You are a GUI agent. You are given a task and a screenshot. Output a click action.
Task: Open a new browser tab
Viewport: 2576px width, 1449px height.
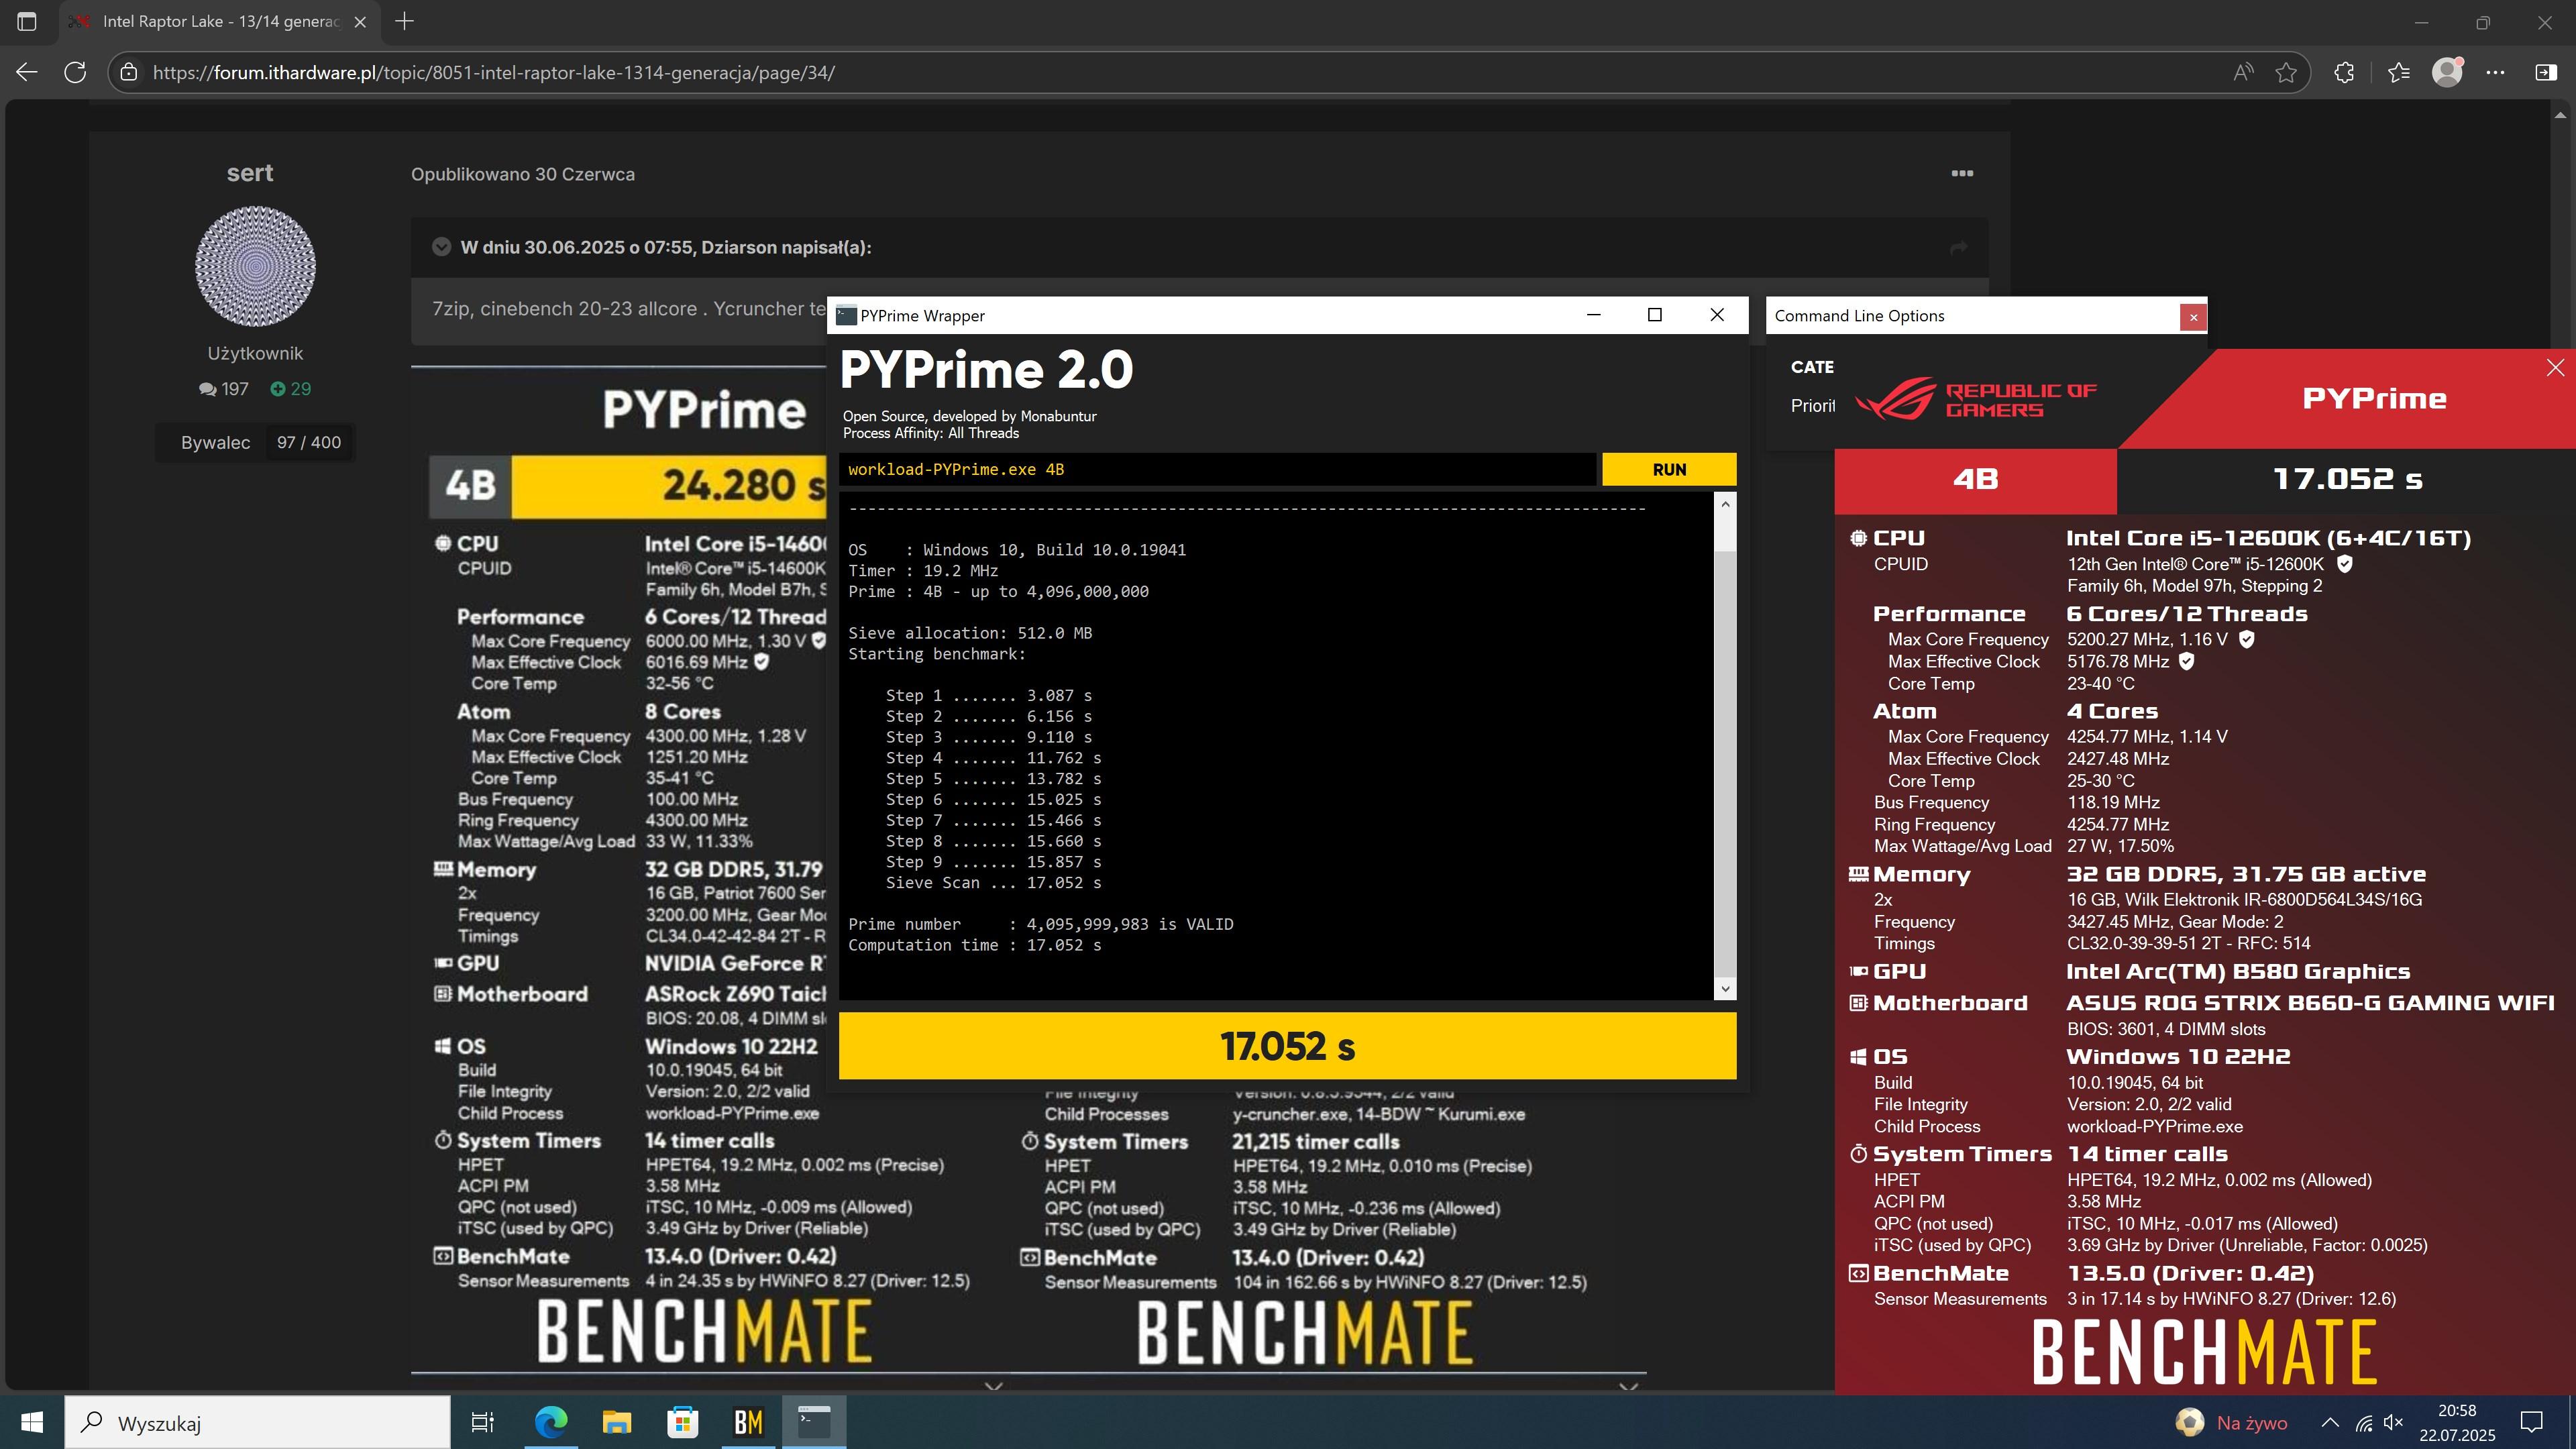click(404, 21)
